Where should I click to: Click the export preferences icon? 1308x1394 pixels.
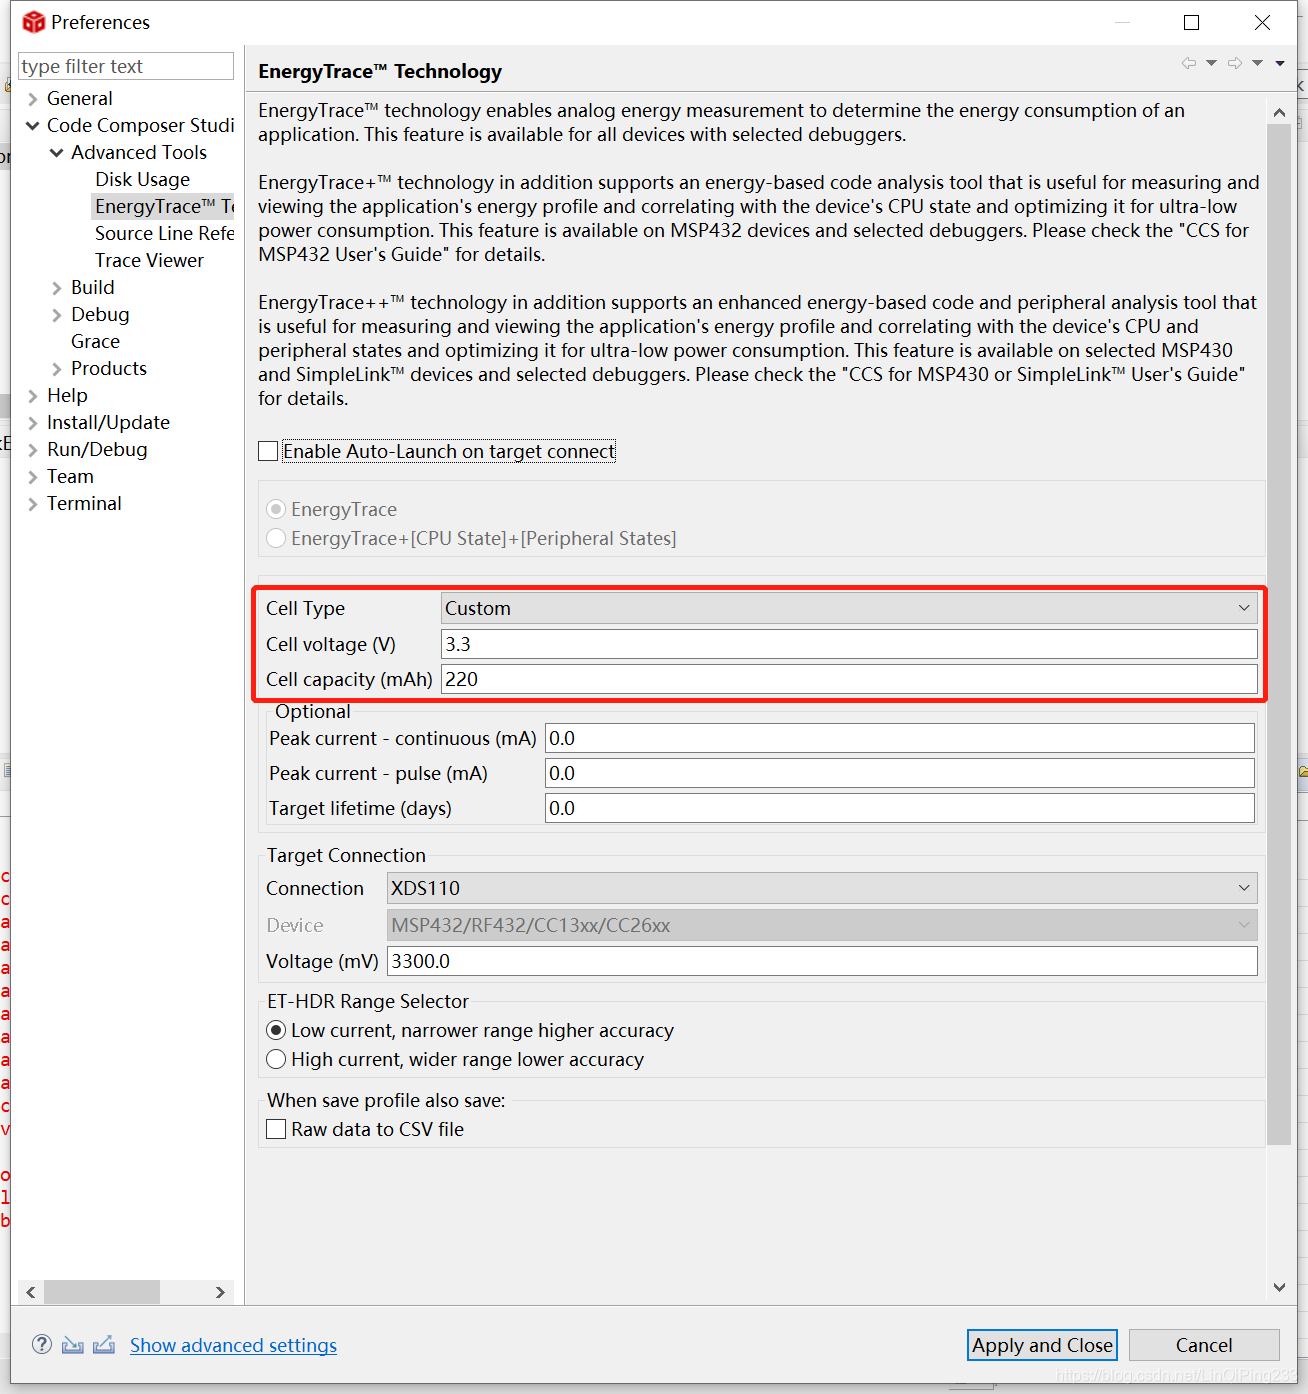pyautogui.click(x=104, y=1345)
